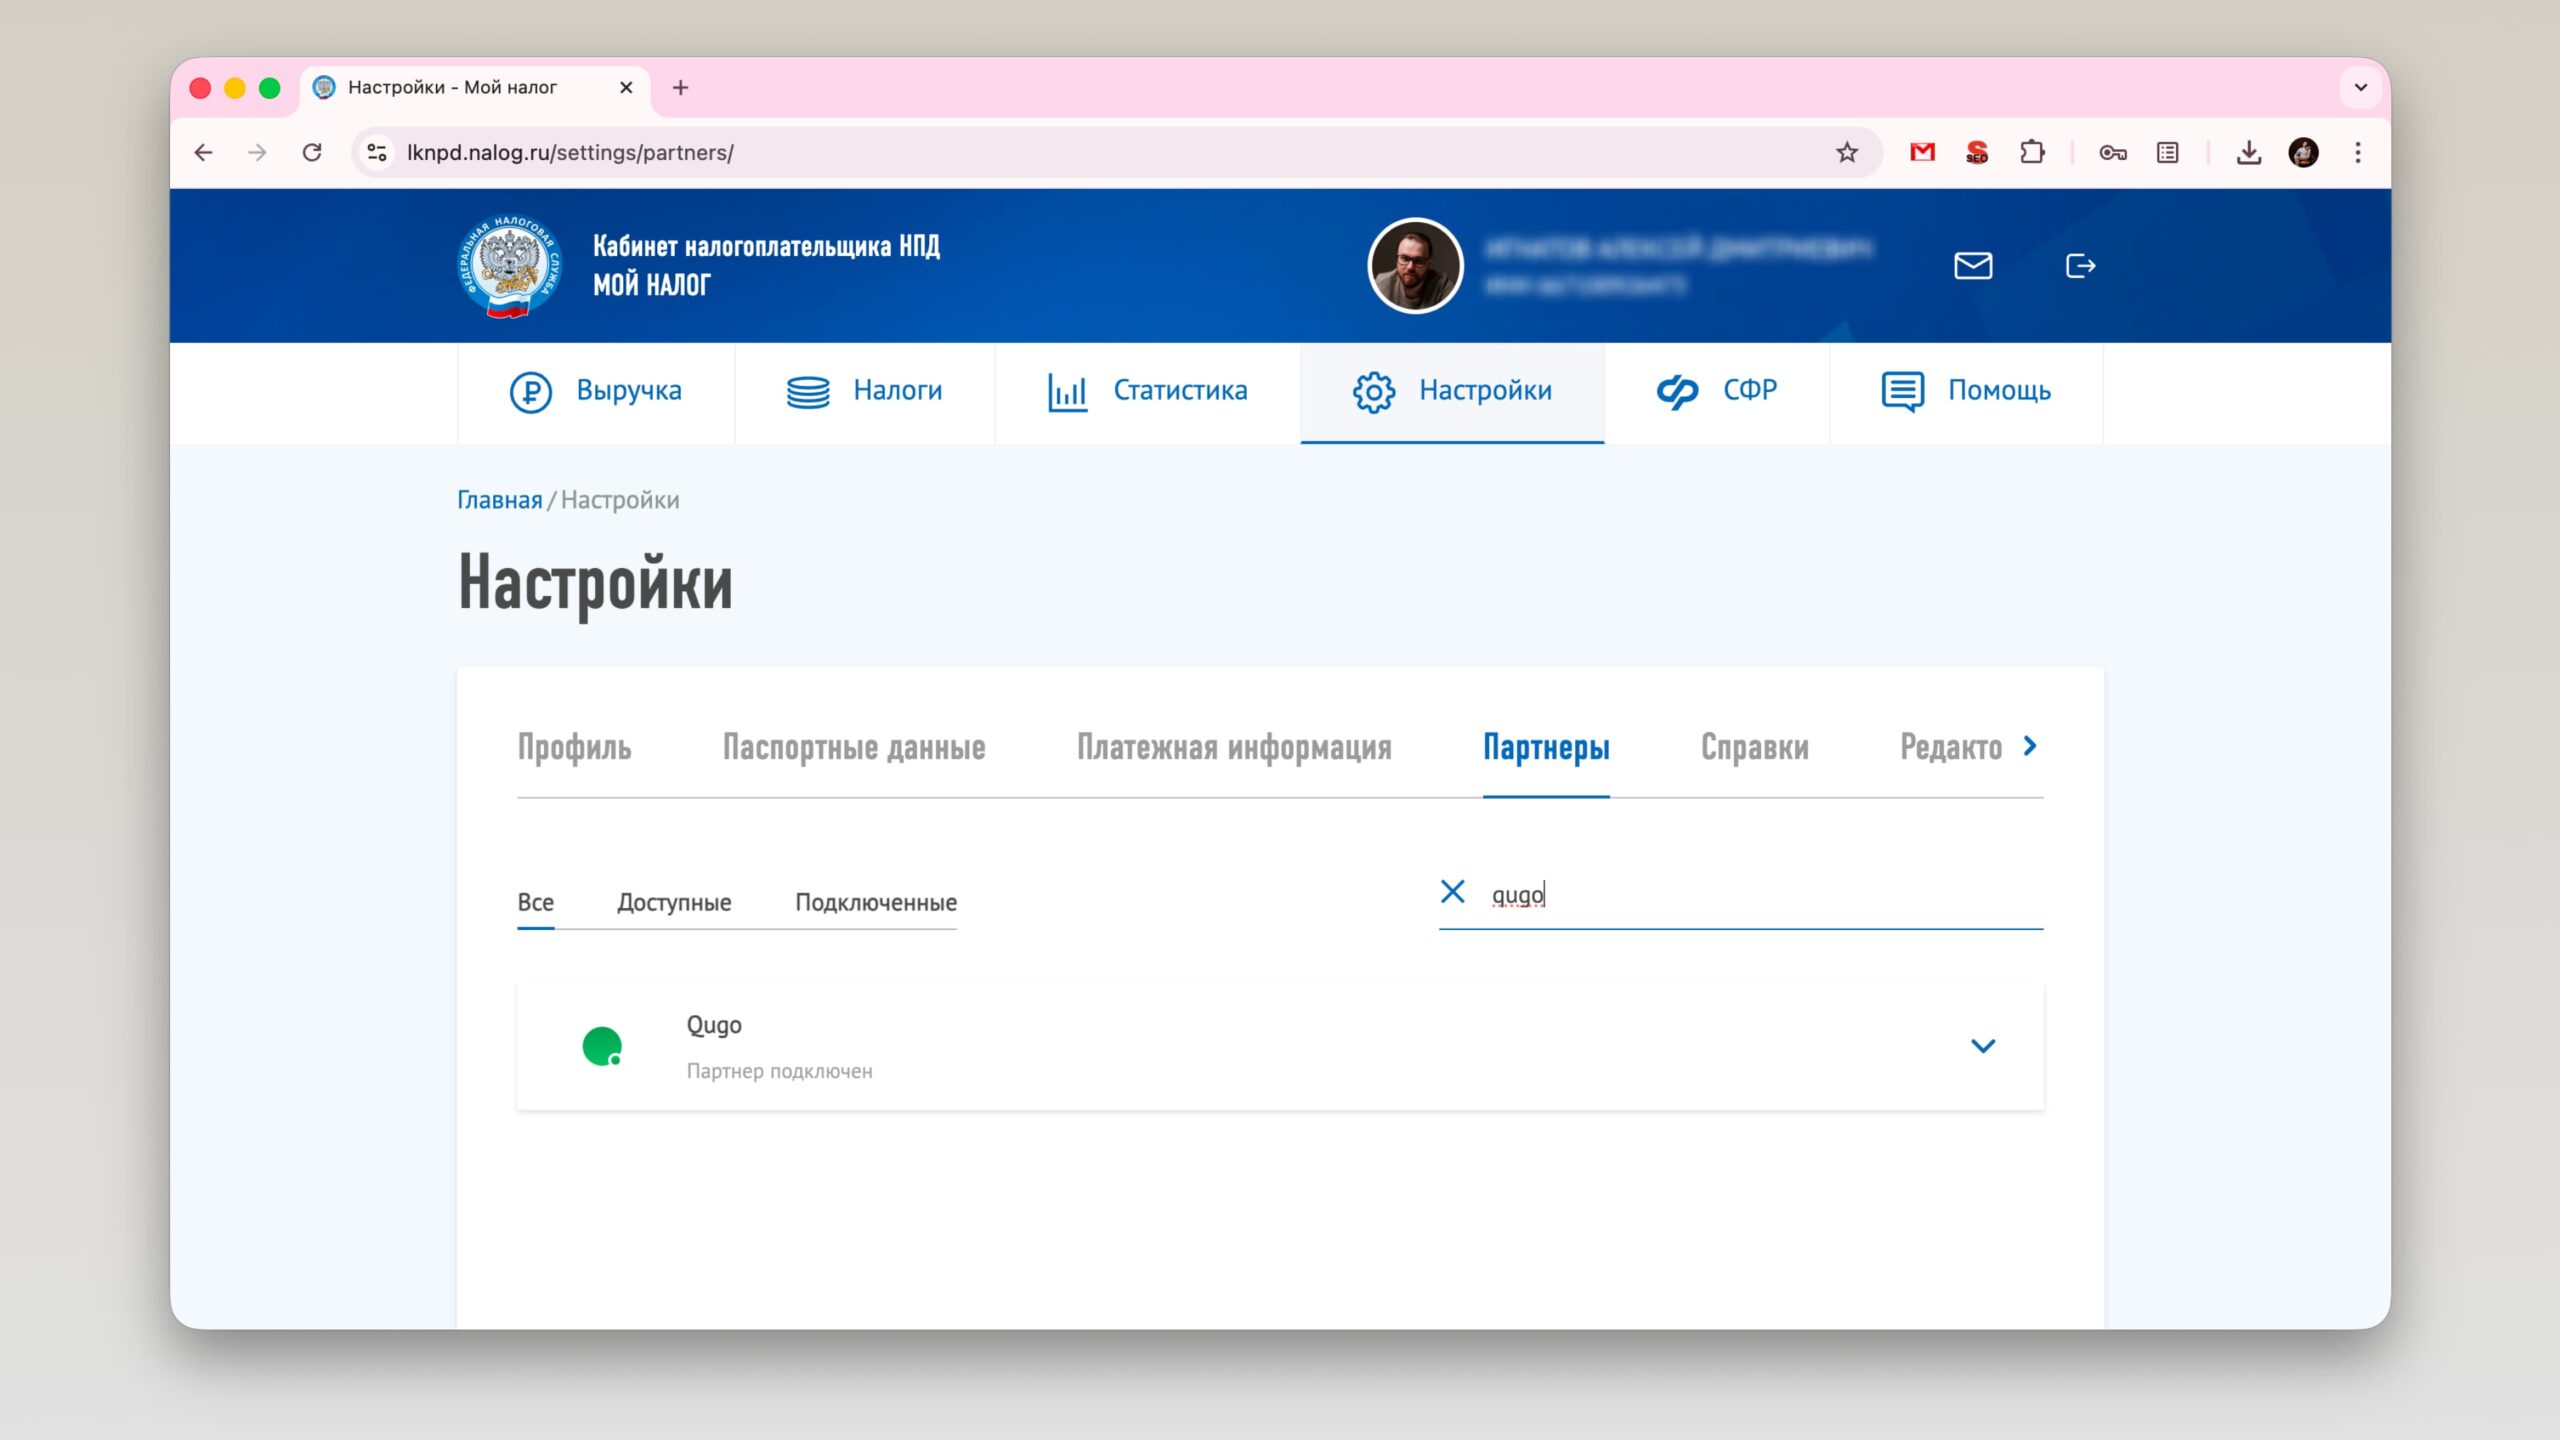Open browser extensions puzzle icon
The height and width of the screenshot is (1440, 2560).
pyautogui.click(x=2031, y=152)
